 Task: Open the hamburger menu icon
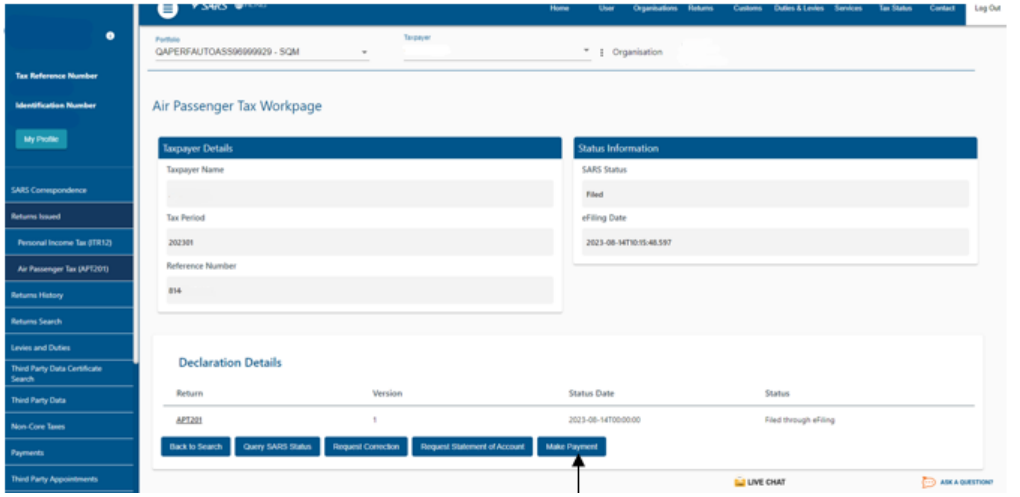tap(168, 9)
